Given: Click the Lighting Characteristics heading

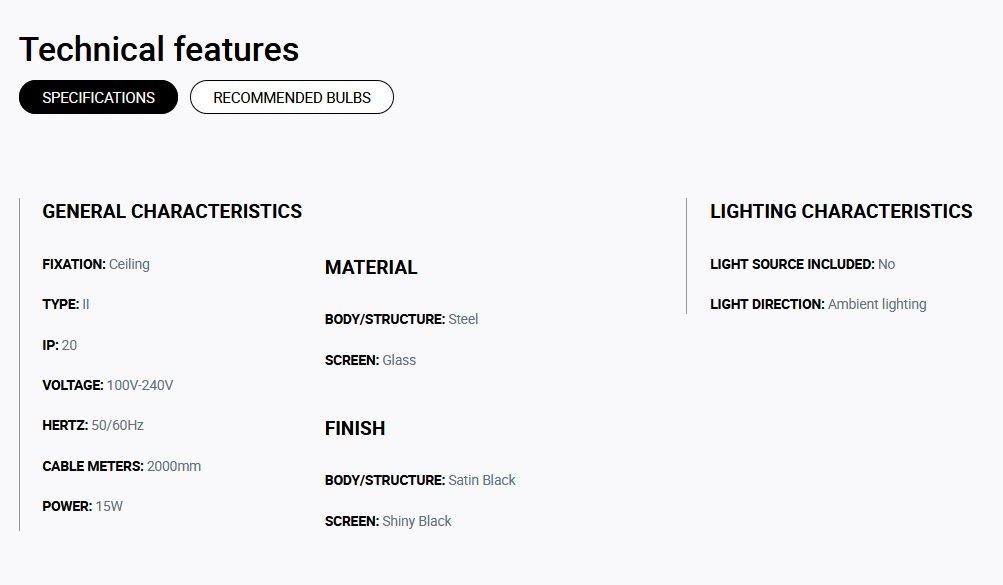Looking at the screenshot, I should 841,212.
